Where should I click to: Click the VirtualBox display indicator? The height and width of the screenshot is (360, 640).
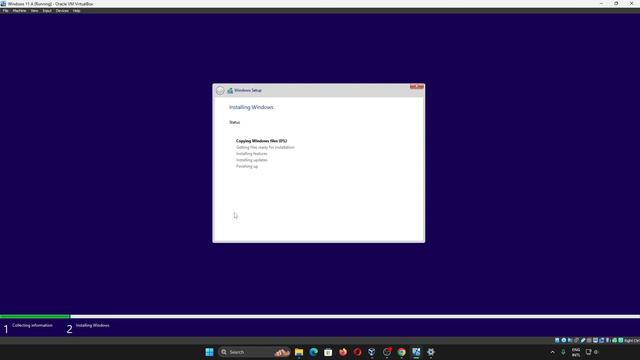coord(596,340)
